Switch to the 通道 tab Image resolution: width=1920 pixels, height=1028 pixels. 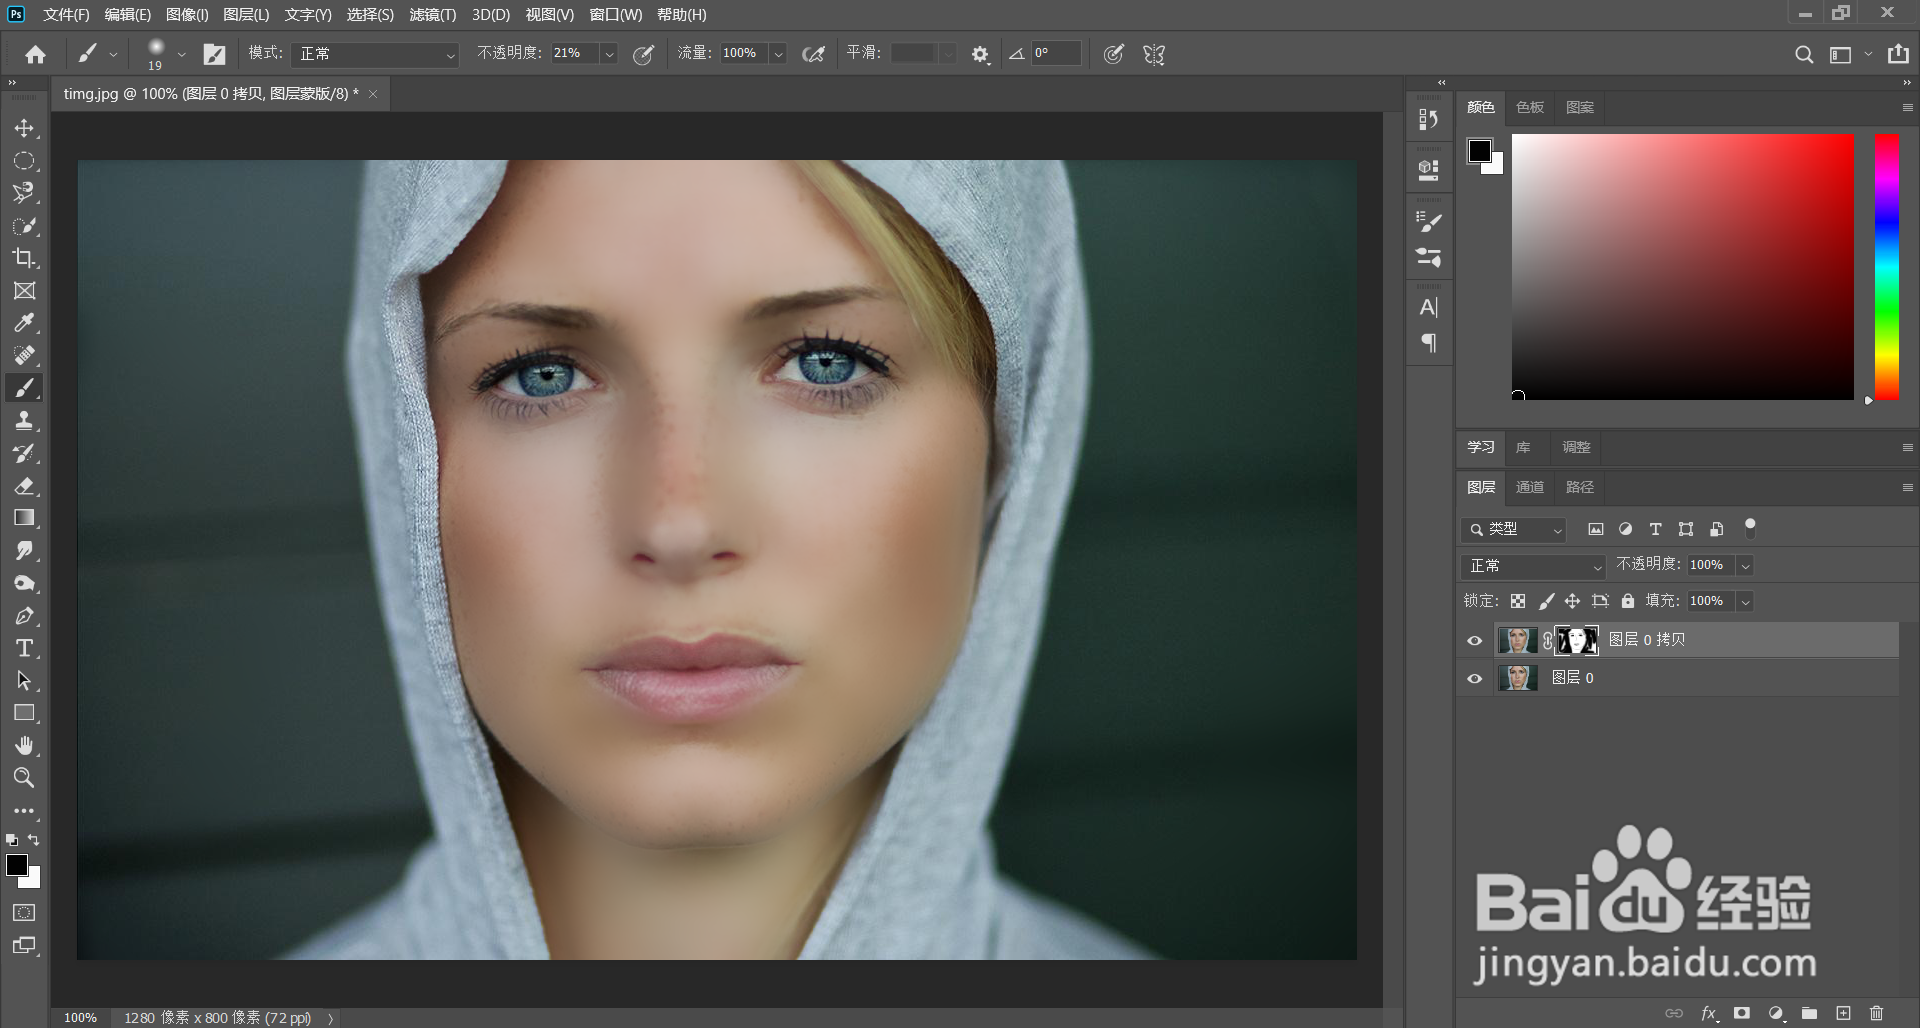click(x=1529, y=487)
